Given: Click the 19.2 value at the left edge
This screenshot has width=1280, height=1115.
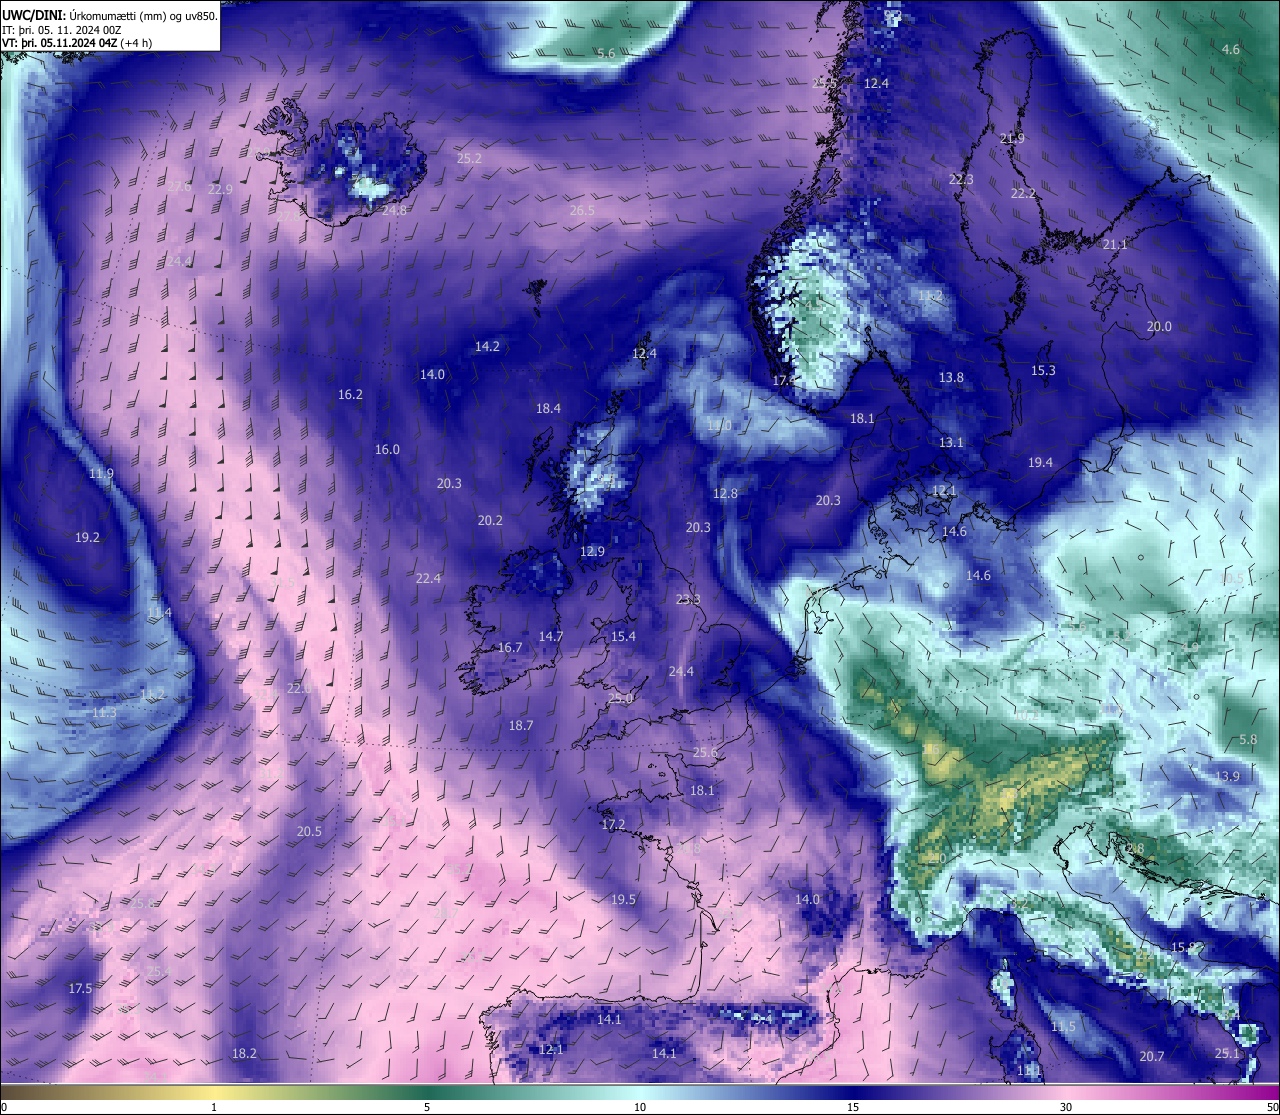Looking at the screenshot, I should (x=87, y=537).
